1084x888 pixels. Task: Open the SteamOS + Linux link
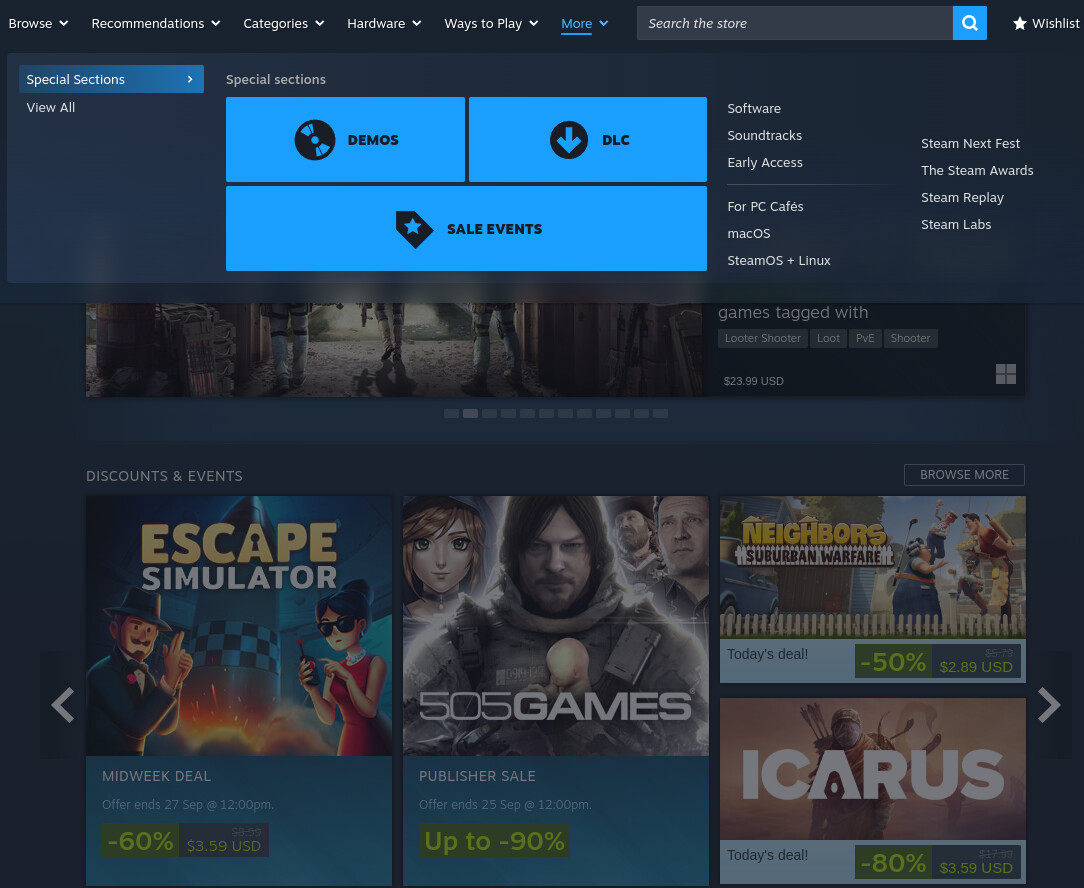coord(778,260)
